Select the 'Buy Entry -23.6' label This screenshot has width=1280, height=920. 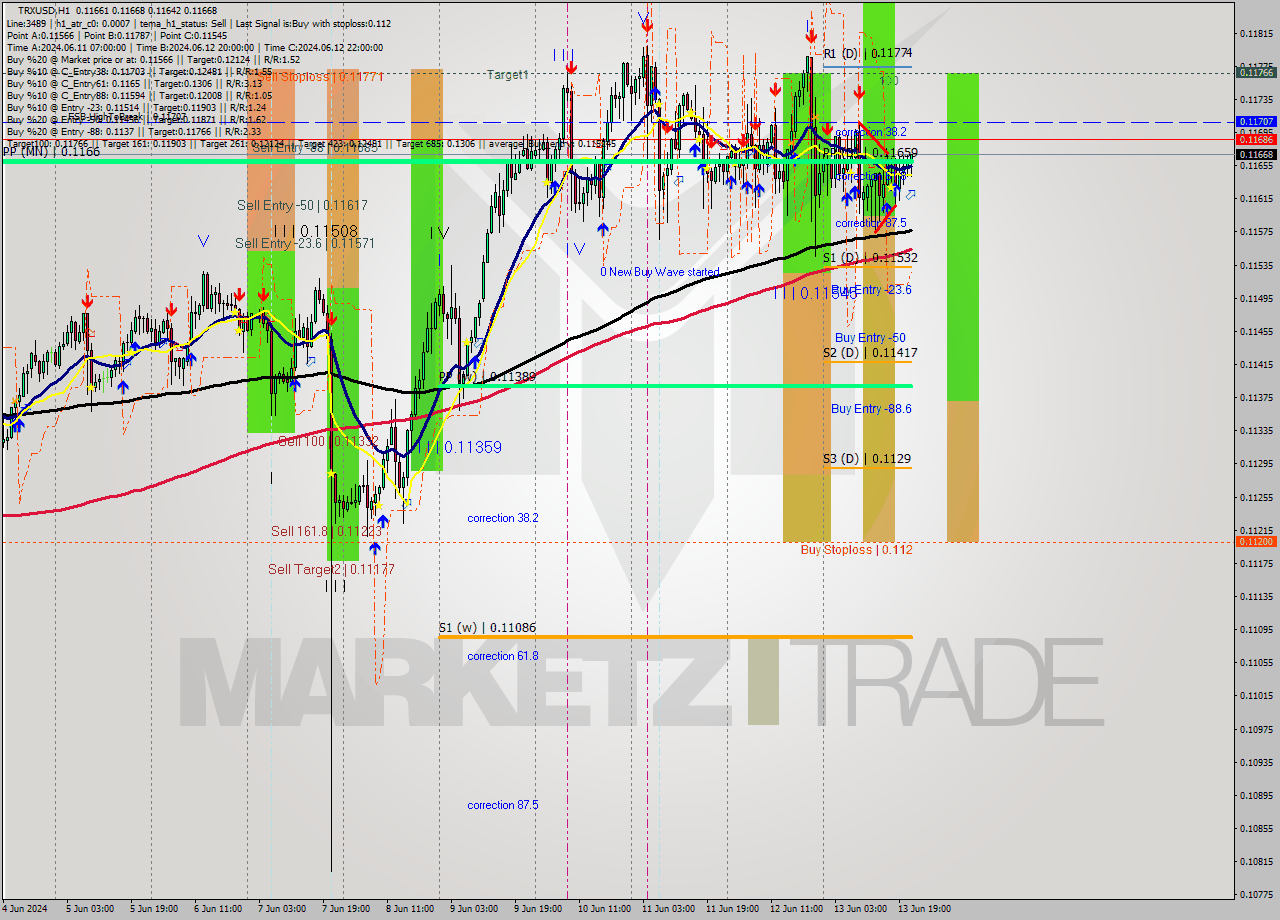(x=871, y=290)
